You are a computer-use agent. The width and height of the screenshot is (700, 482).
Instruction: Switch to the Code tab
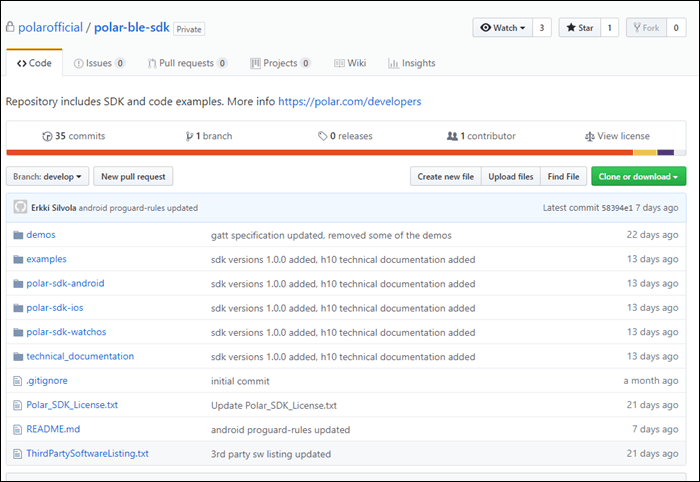[34, 63]
